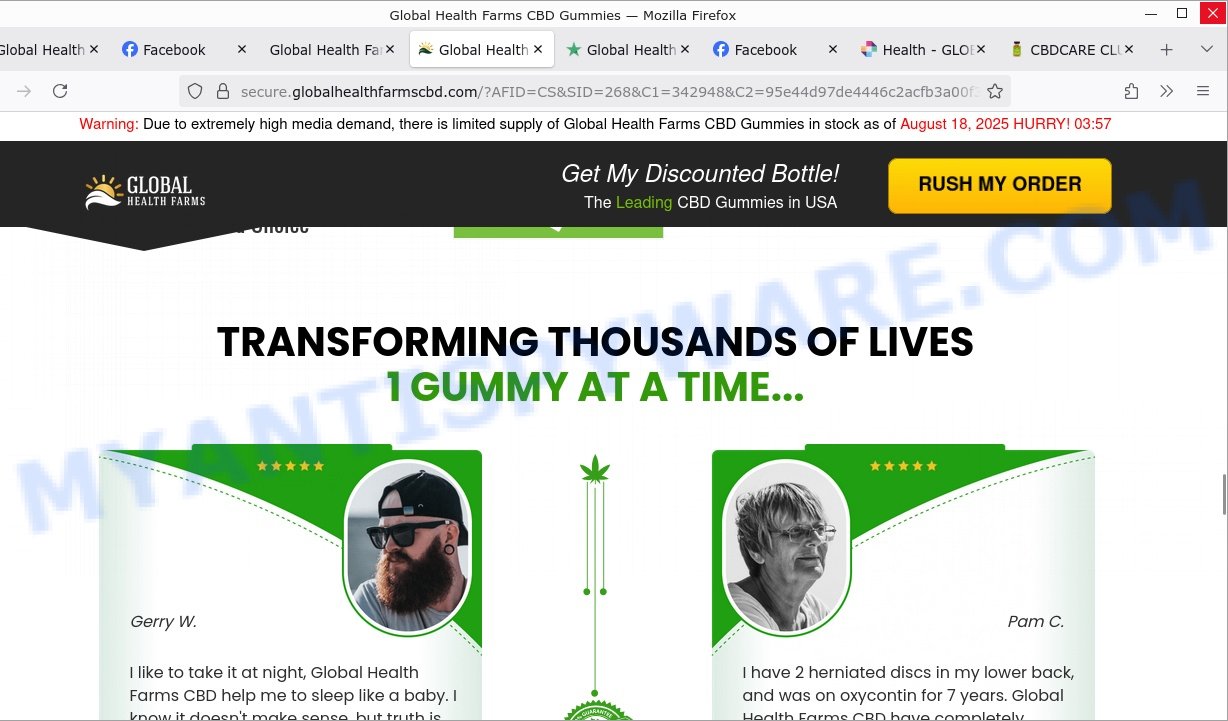Open the tracking protection shield icon
This screenshot has height=721, width=1228.
(x=195, y=91)
